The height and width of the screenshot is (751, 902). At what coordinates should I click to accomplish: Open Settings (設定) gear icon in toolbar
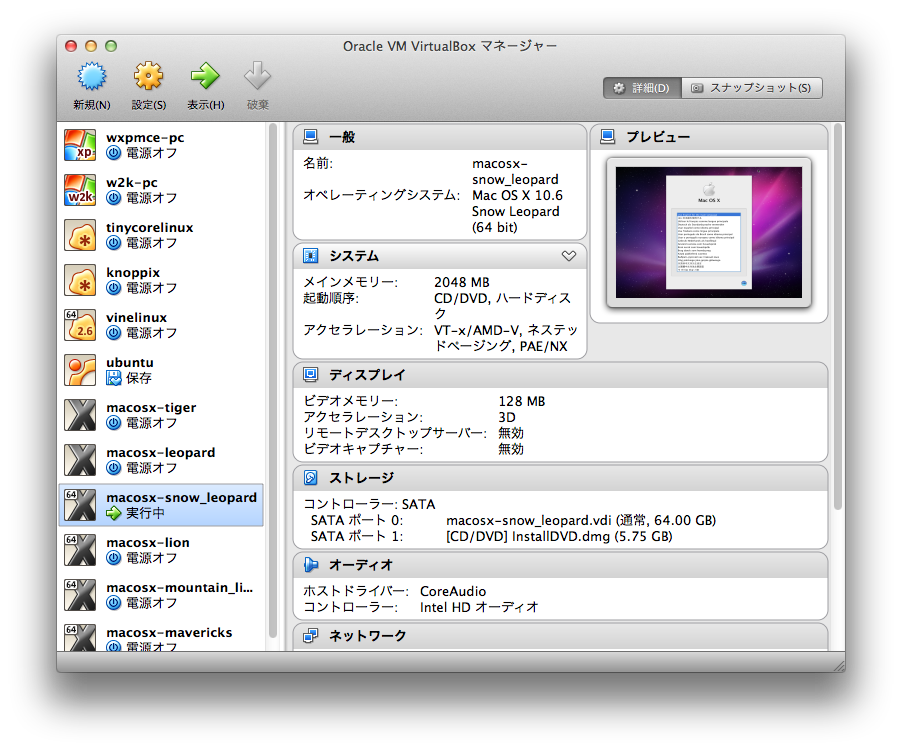[x=148, y=76]
